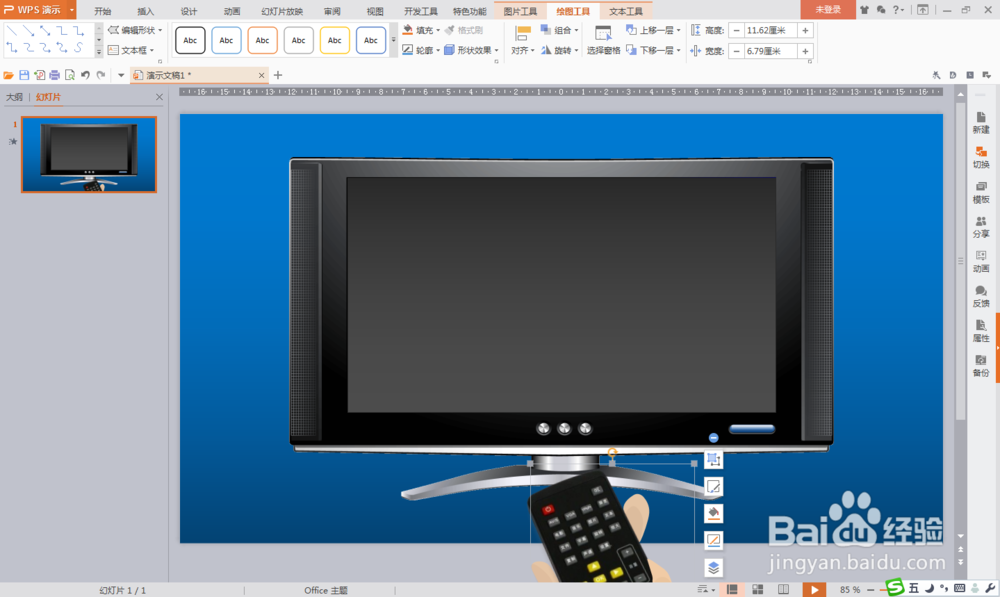The width and height of the screenshot is (1000, 597).
Task: Close the 演示文稿1 document tab
Action: (x=261, y=75)
